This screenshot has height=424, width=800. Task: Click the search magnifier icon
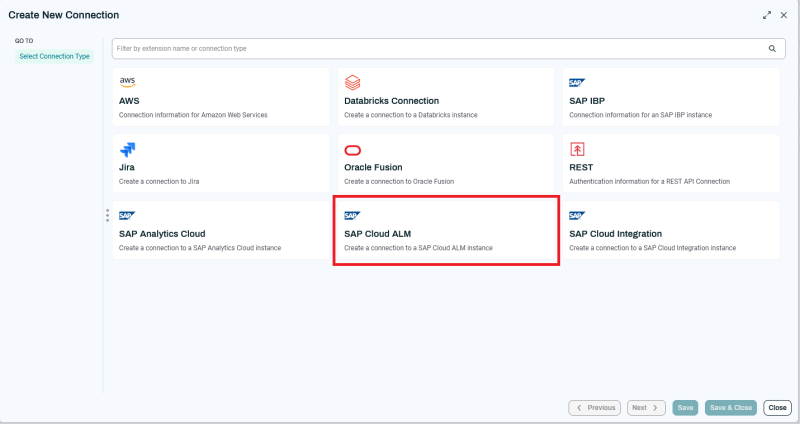[x=771, y=48]
